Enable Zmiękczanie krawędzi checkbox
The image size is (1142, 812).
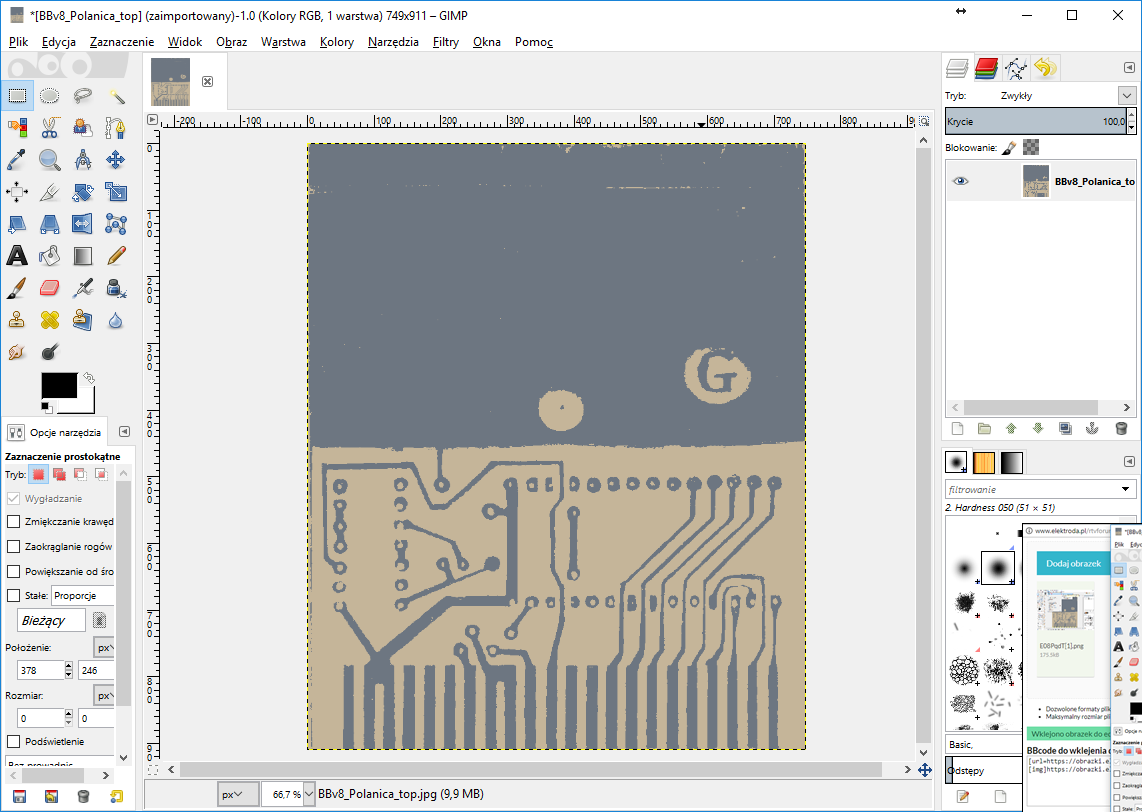(x=13, y=521)
